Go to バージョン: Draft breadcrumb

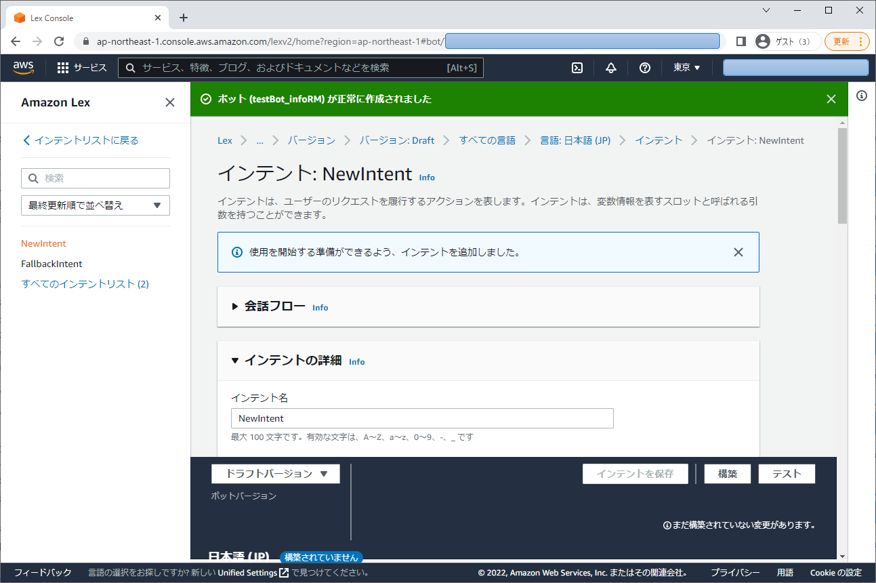tap(397, 140)
